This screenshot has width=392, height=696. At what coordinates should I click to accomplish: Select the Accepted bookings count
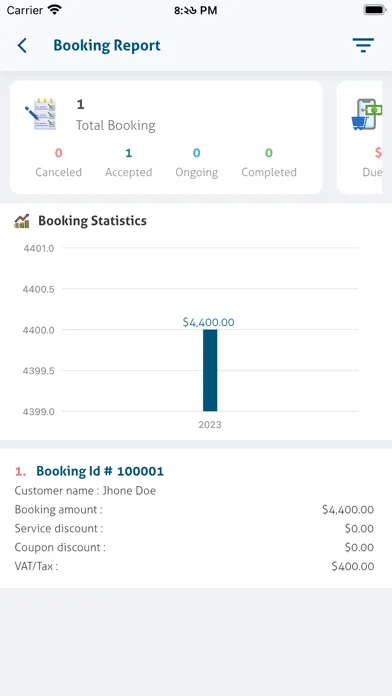[x=129, y=154]
